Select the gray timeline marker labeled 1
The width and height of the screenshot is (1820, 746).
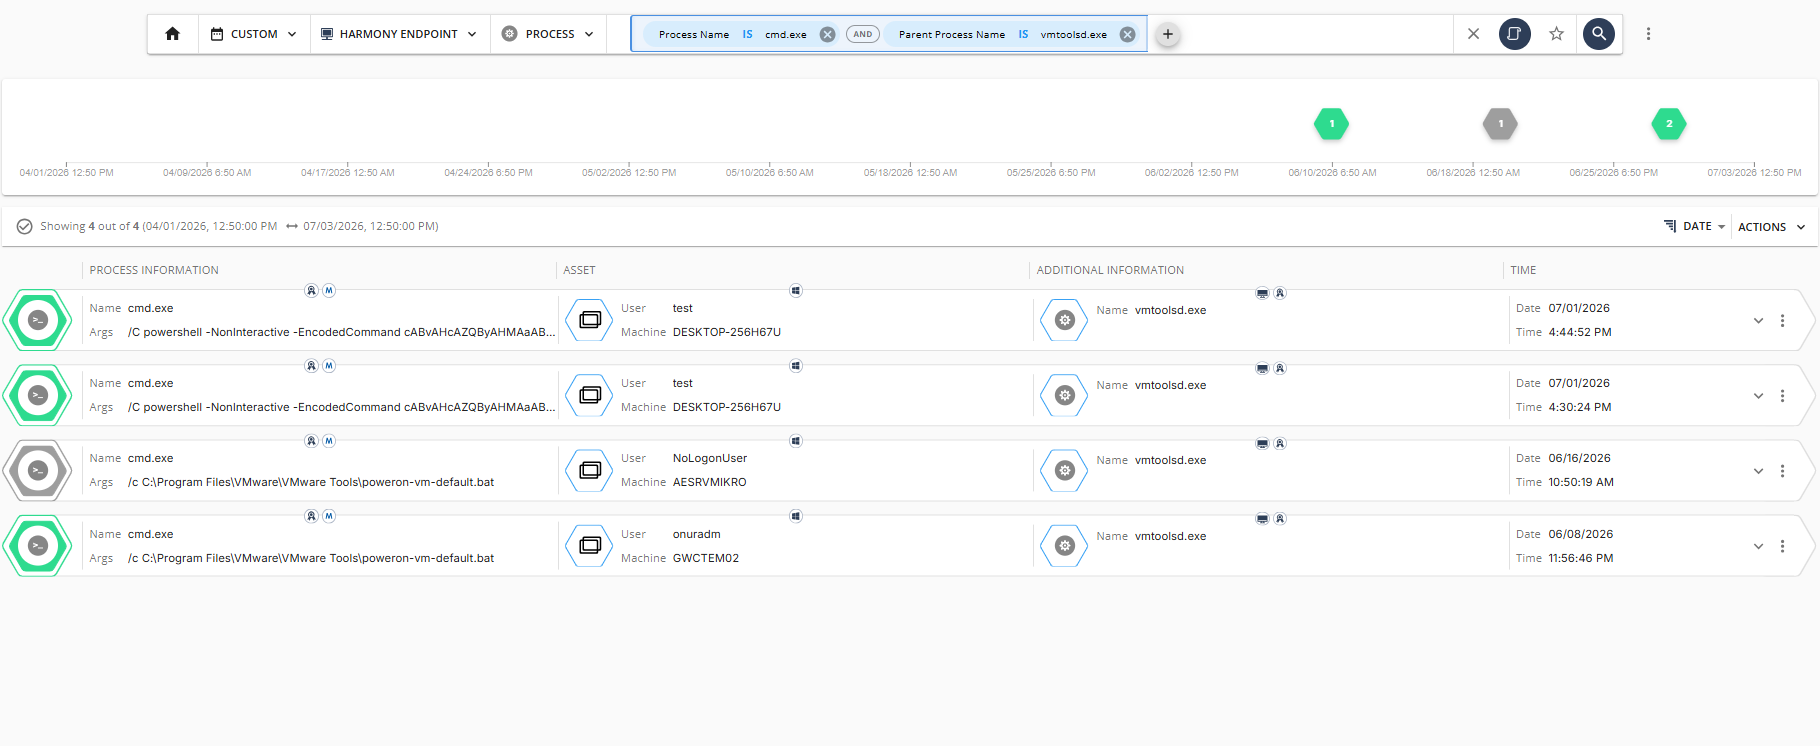tap(1500, 124)
